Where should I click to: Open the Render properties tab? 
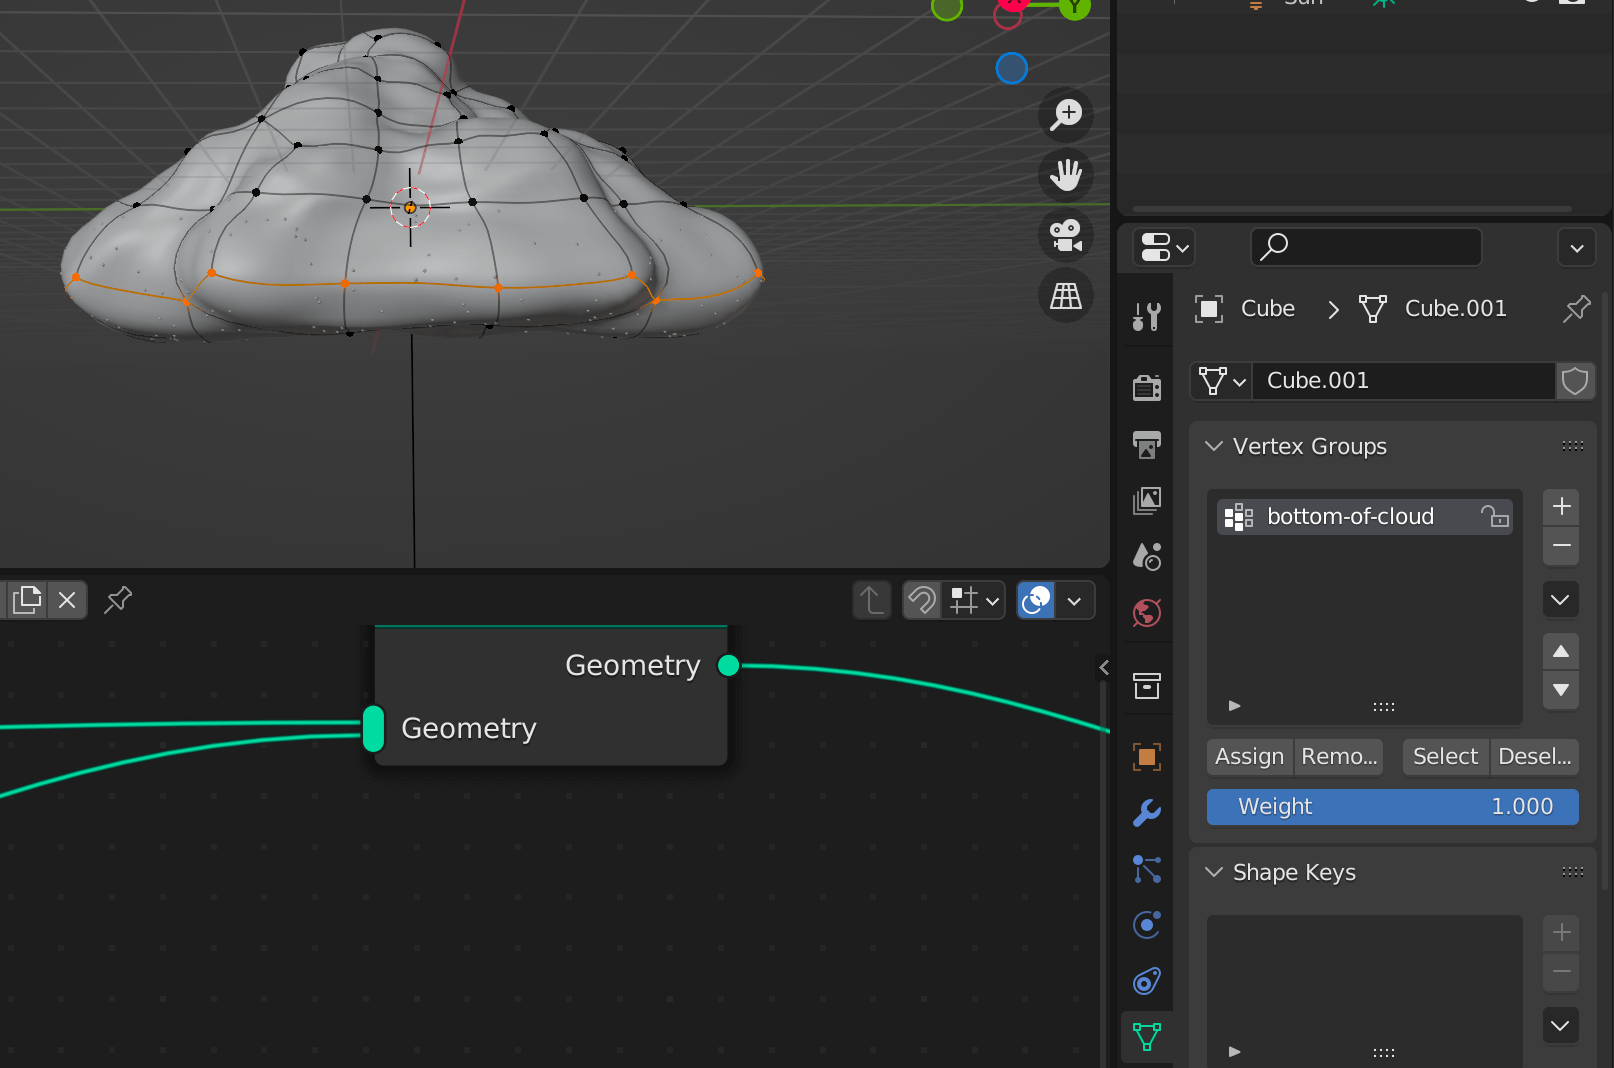1147,387
